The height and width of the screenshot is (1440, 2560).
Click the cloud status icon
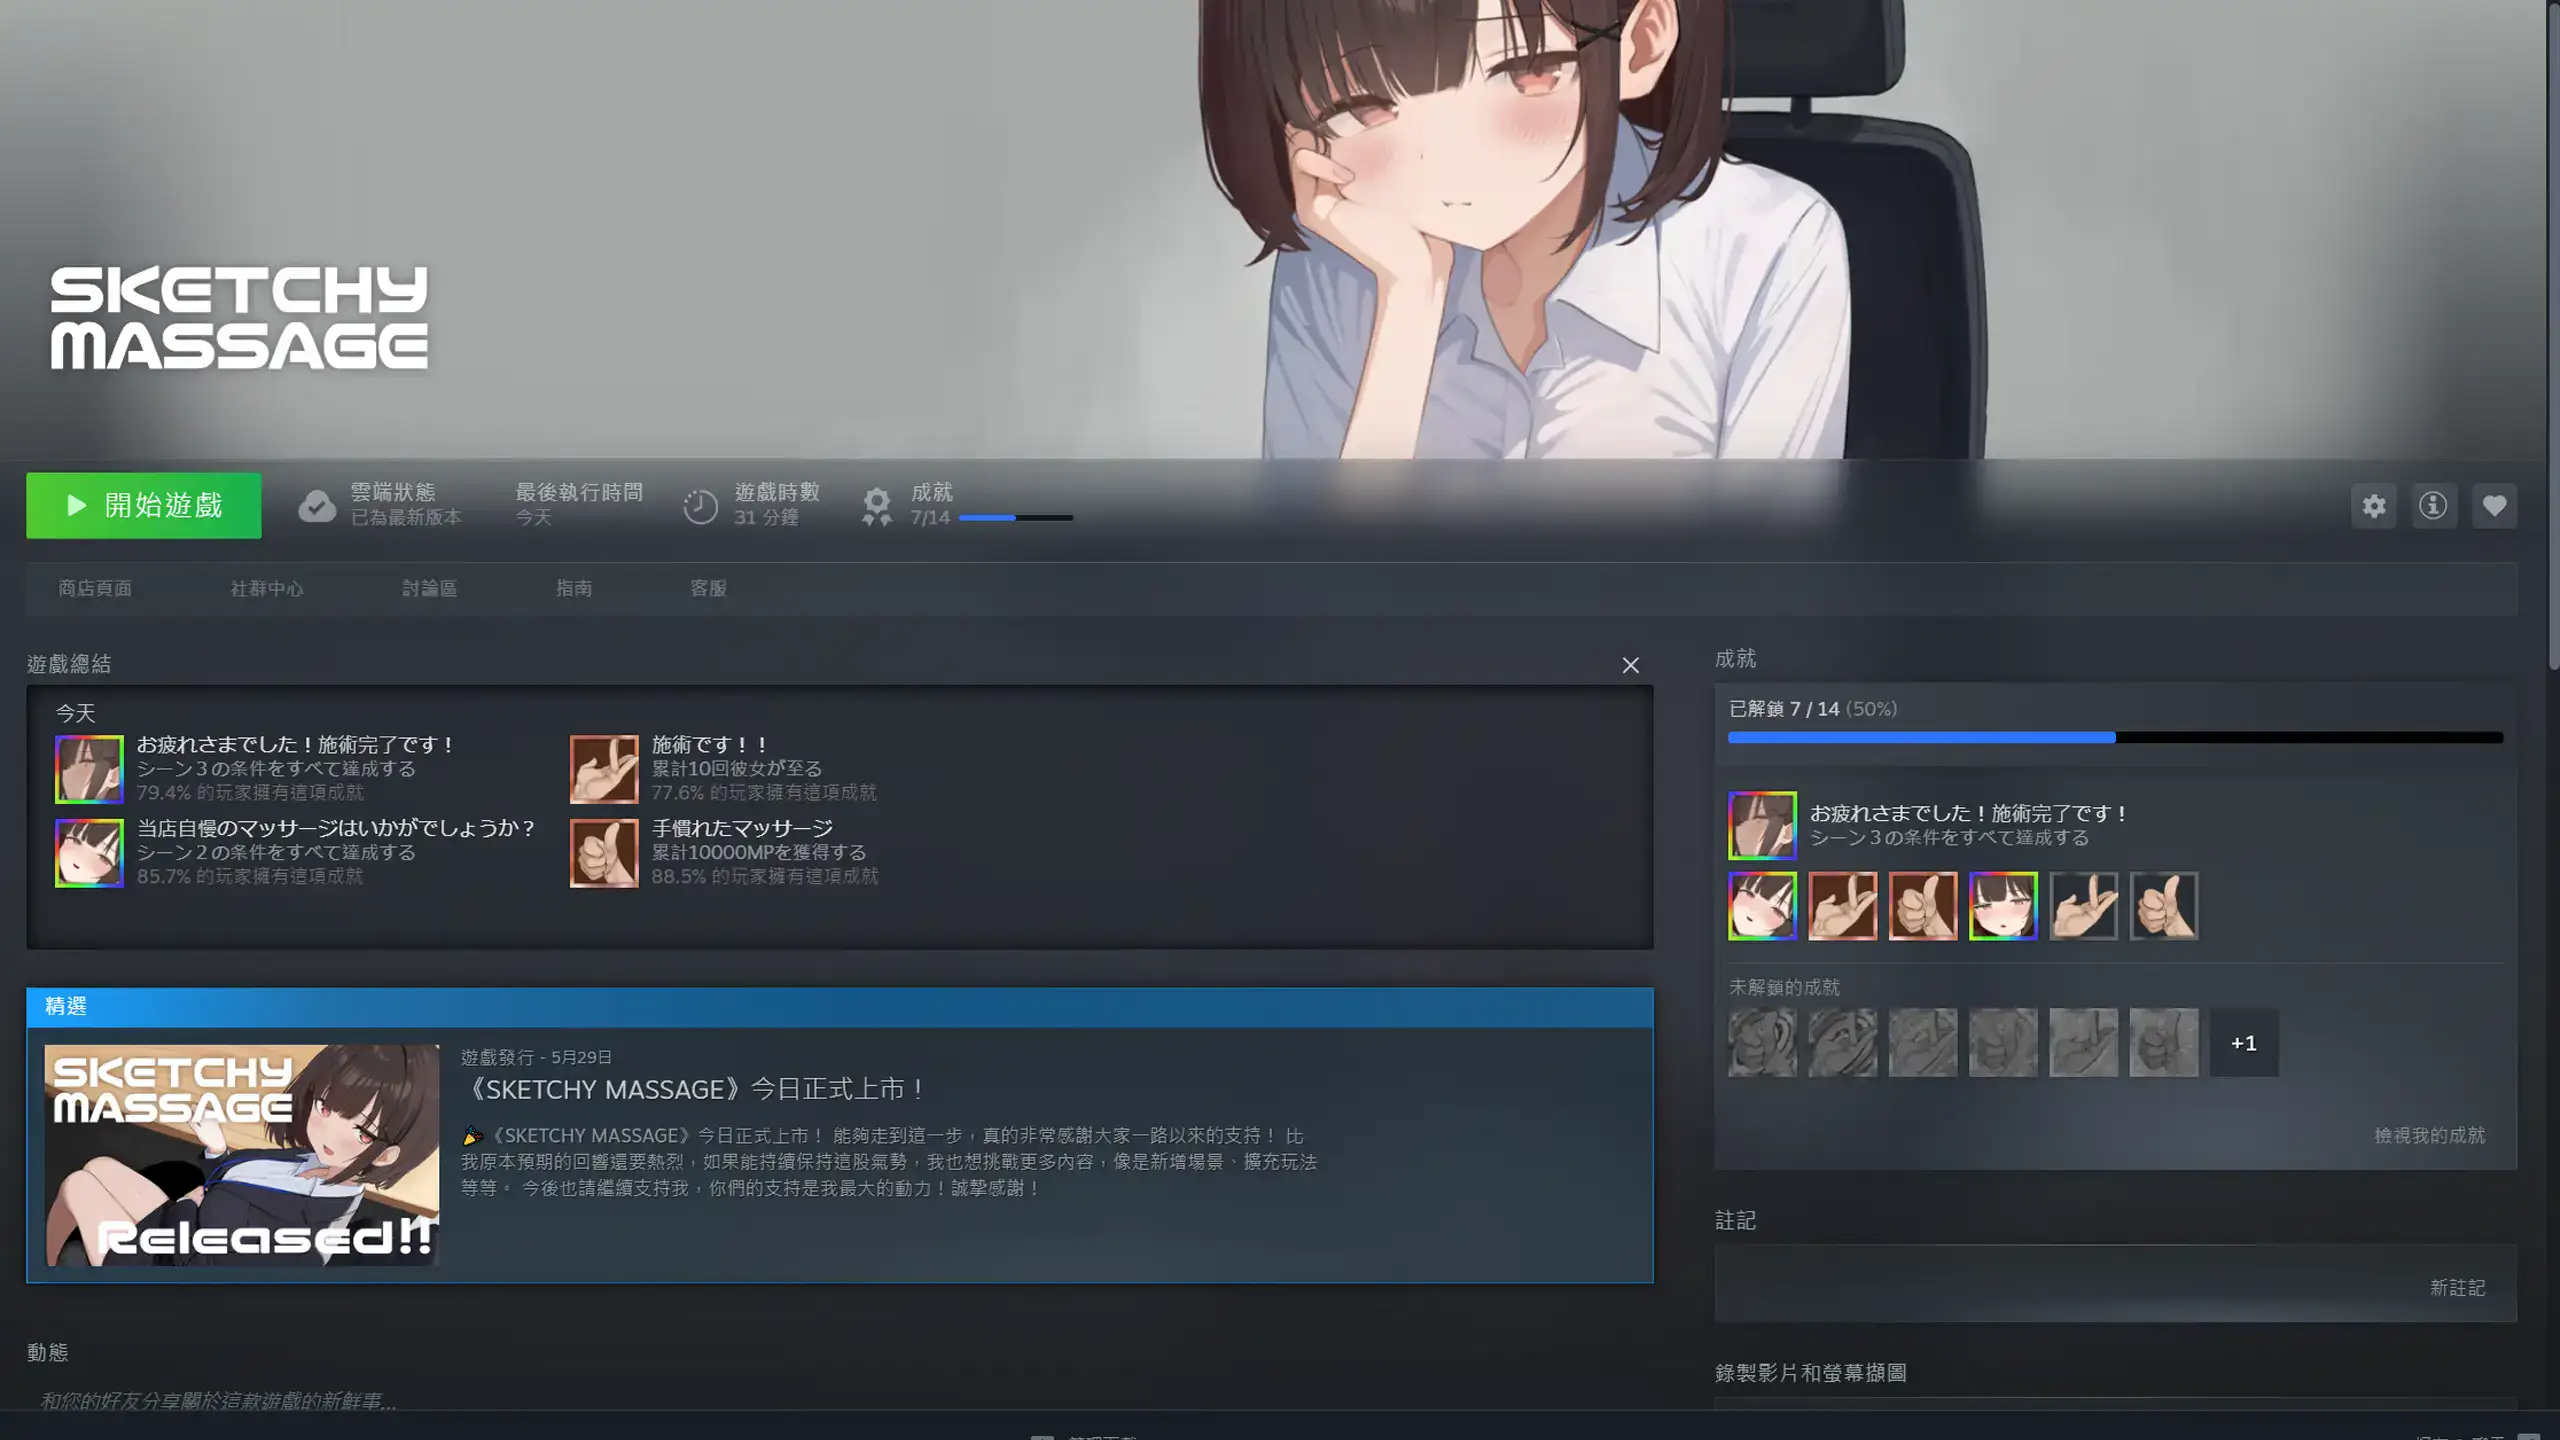(316, 506)
